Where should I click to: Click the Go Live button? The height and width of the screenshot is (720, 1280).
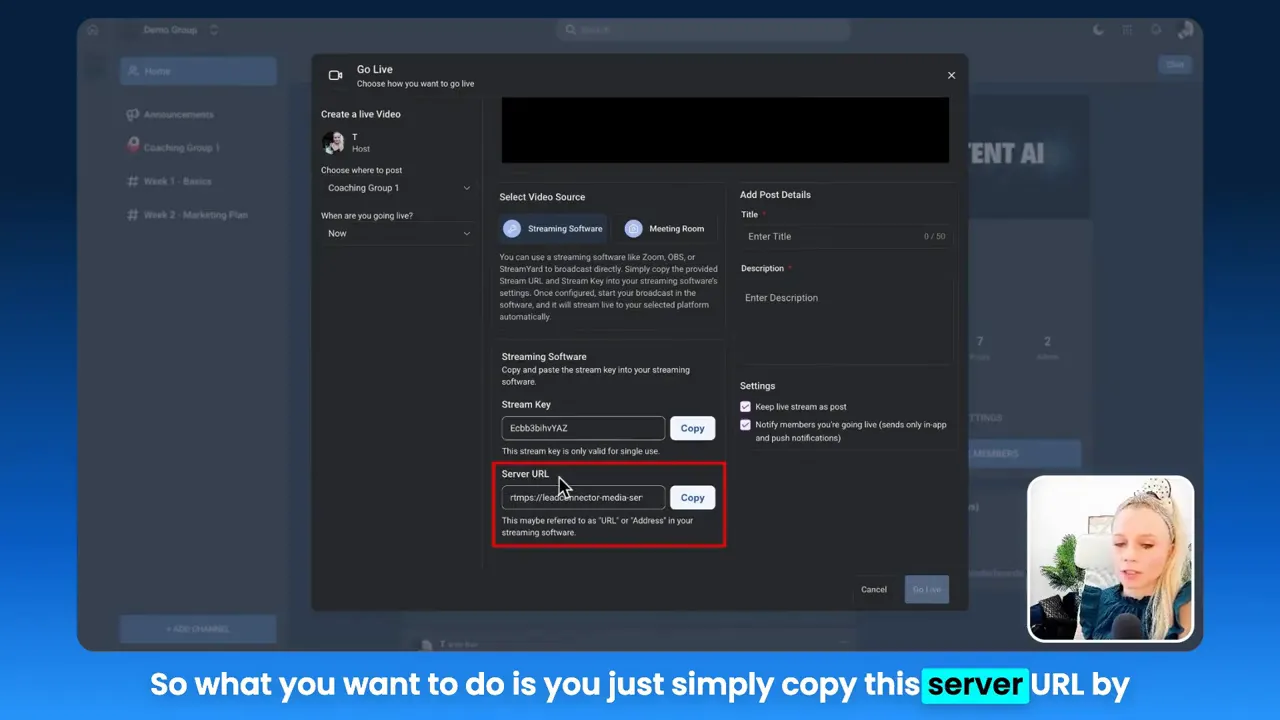tap(926, 589)
